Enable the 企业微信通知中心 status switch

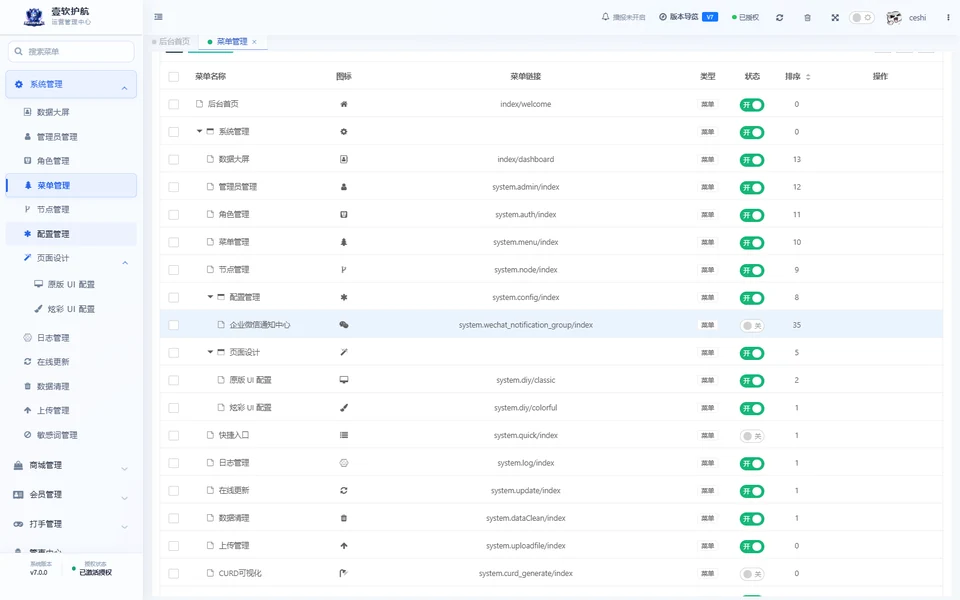[752, 326]
